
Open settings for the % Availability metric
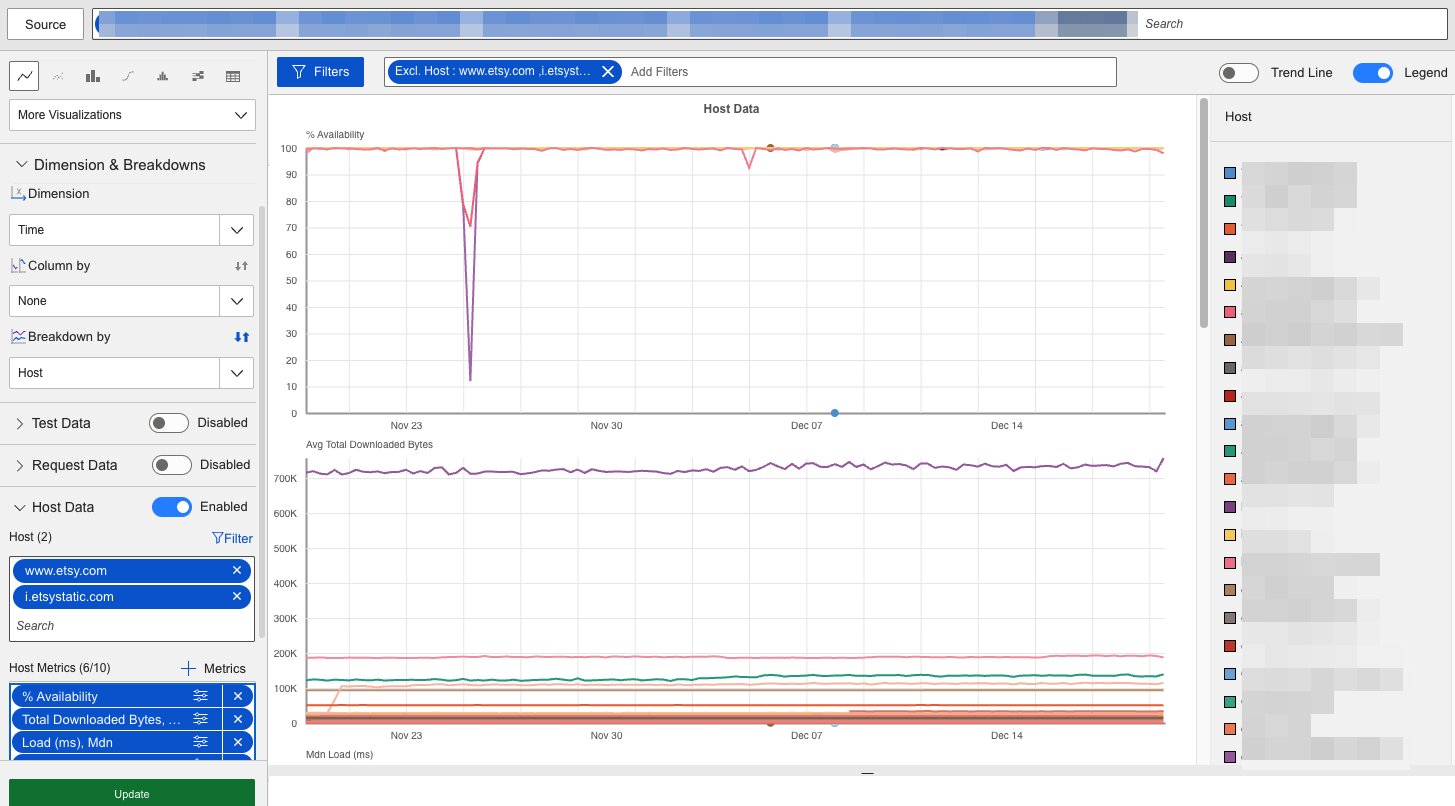click(x=200, y=695)
